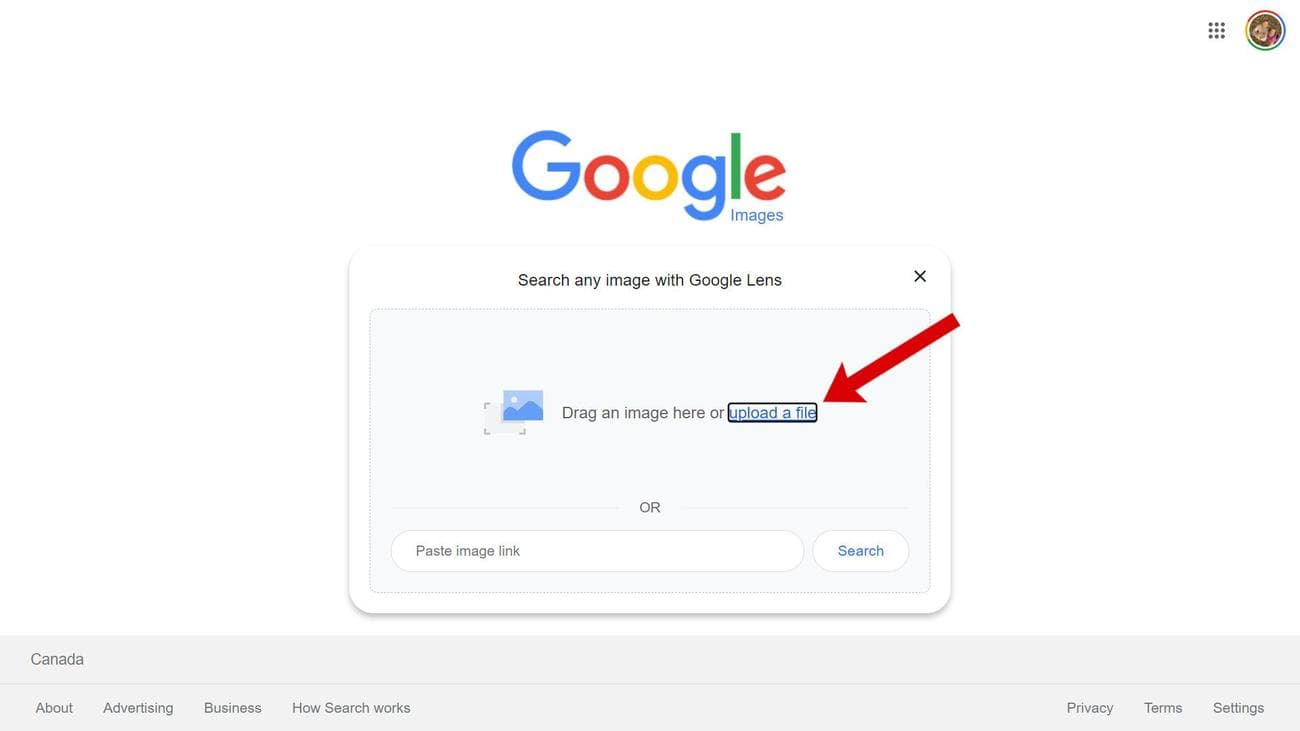Click the blue image placeholder icon
This screenshot has width=1300, height=731.
coord(514,412)
